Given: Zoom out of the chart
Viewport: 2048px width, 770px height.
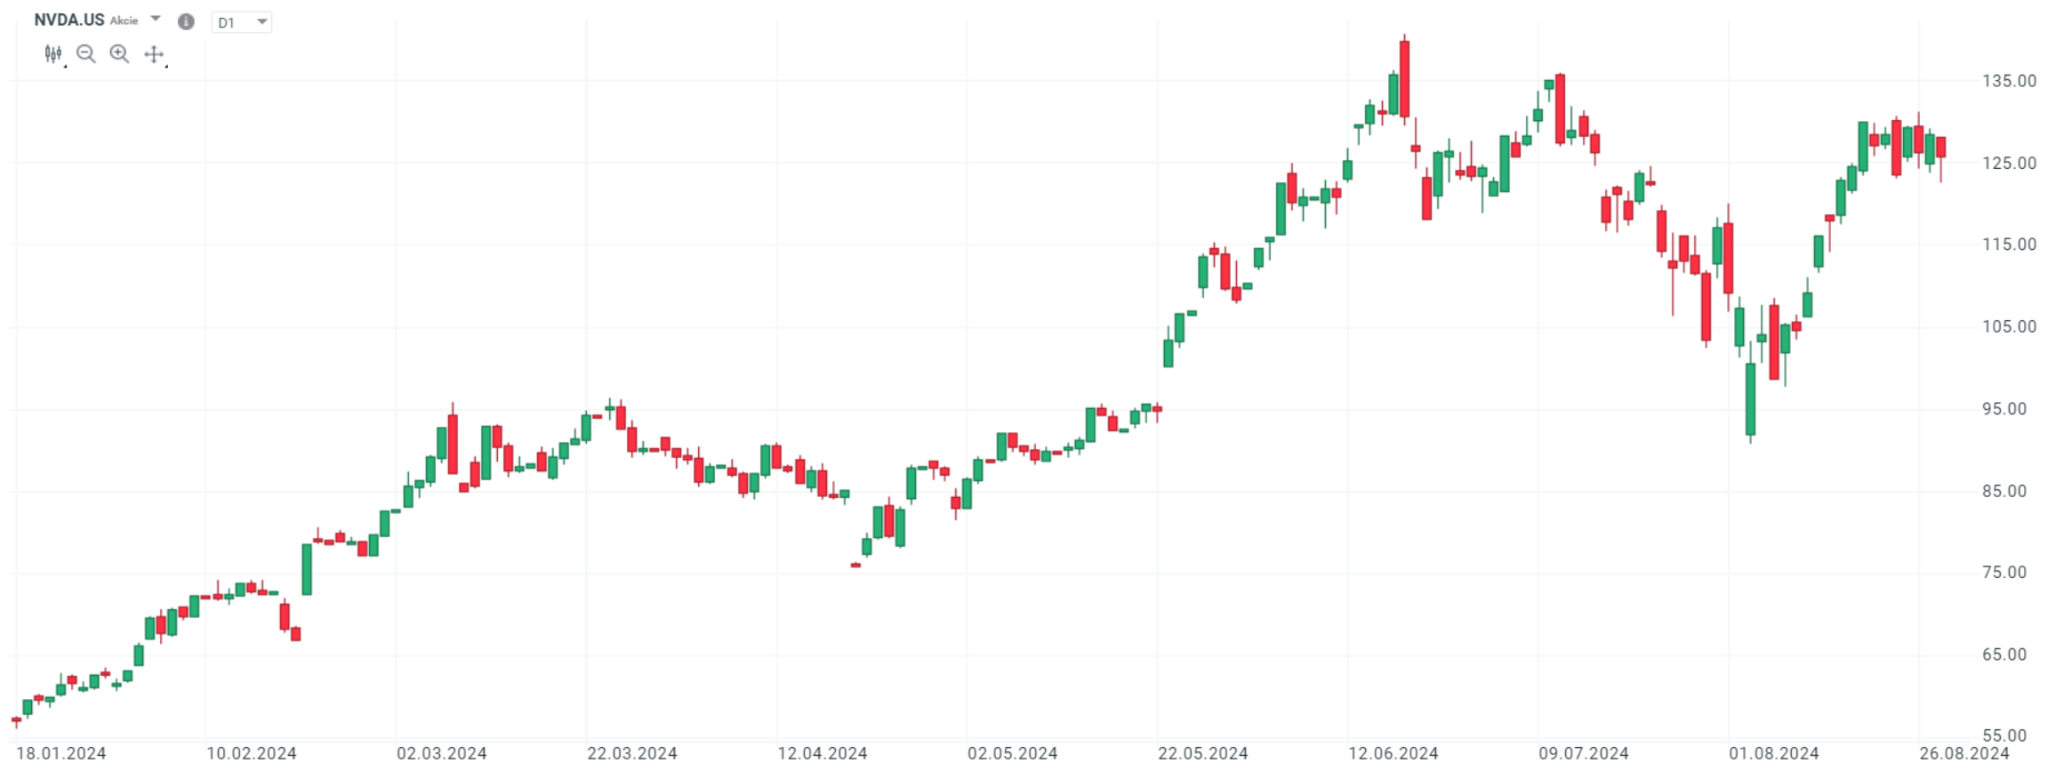Looking at the screenshot, I should [x=86, y=54].
